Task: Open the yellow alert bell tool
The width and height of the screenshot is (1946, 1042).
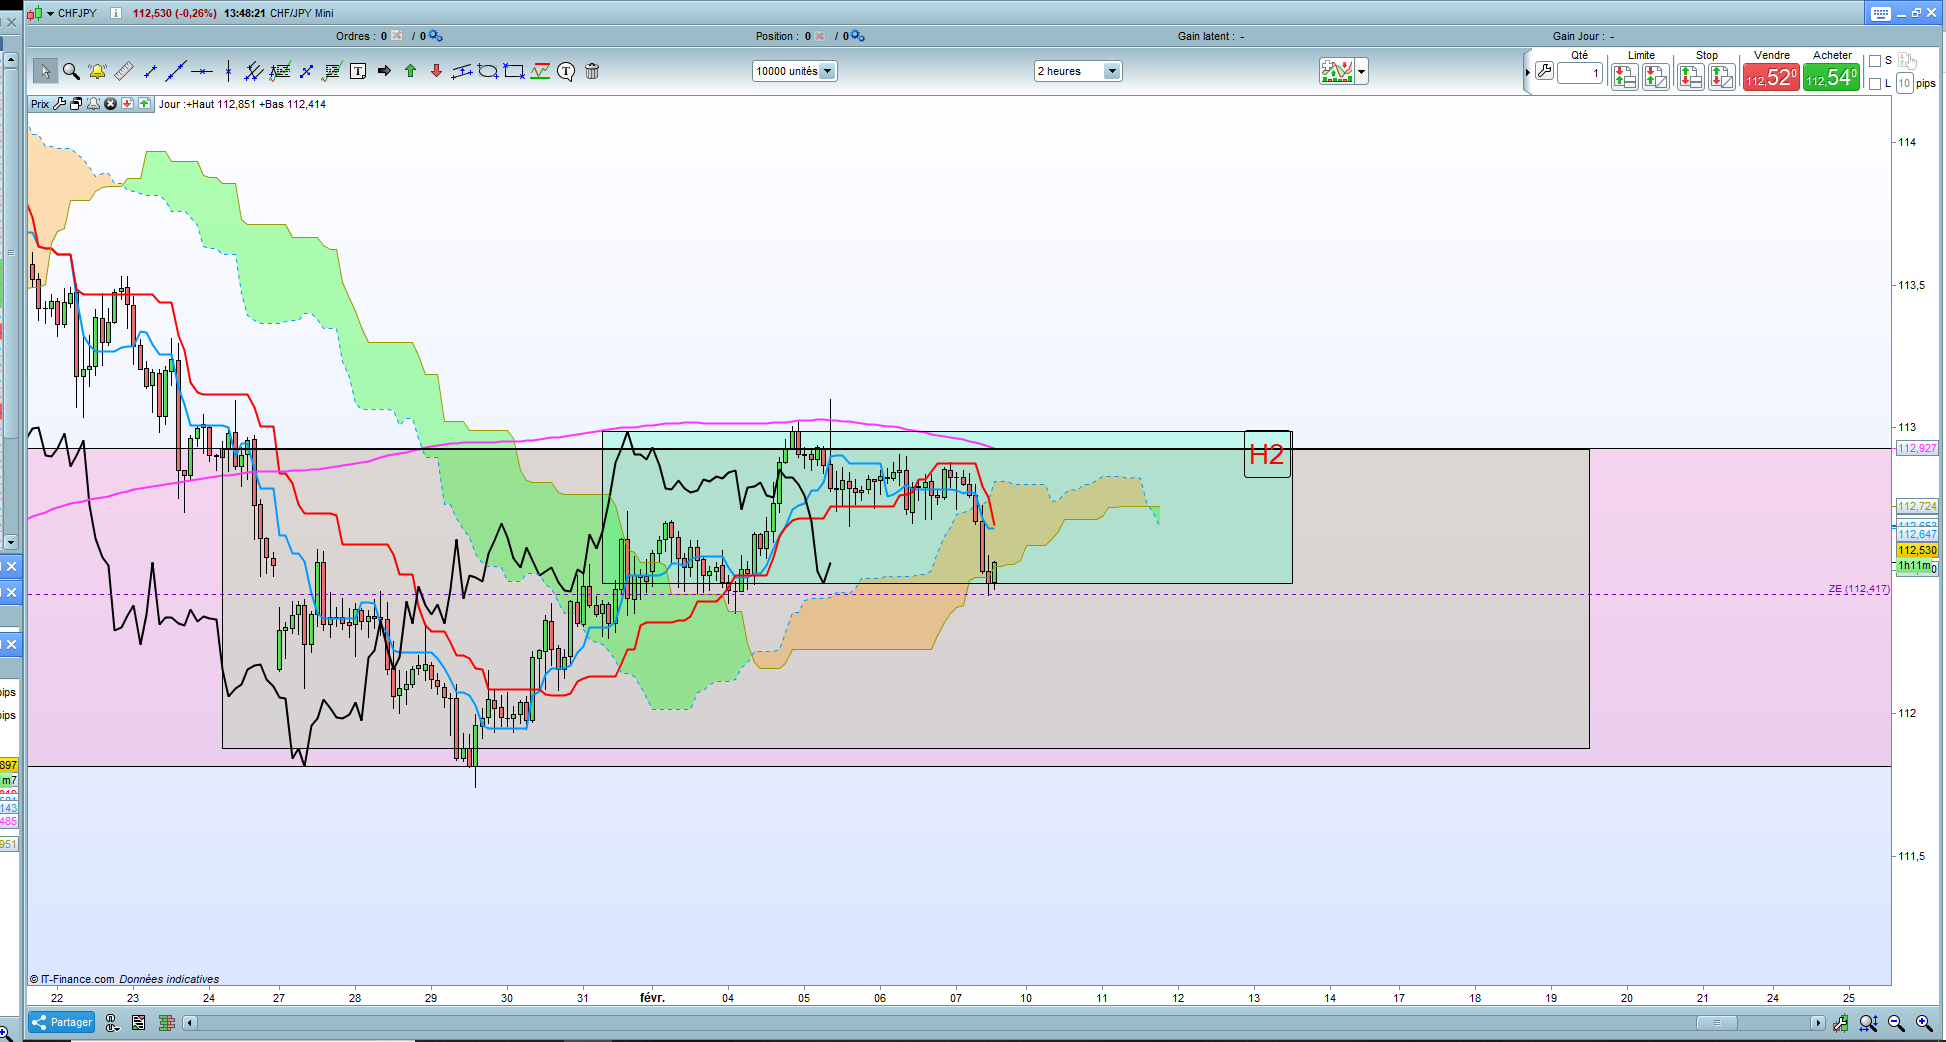Action: (x=97, y=71)
